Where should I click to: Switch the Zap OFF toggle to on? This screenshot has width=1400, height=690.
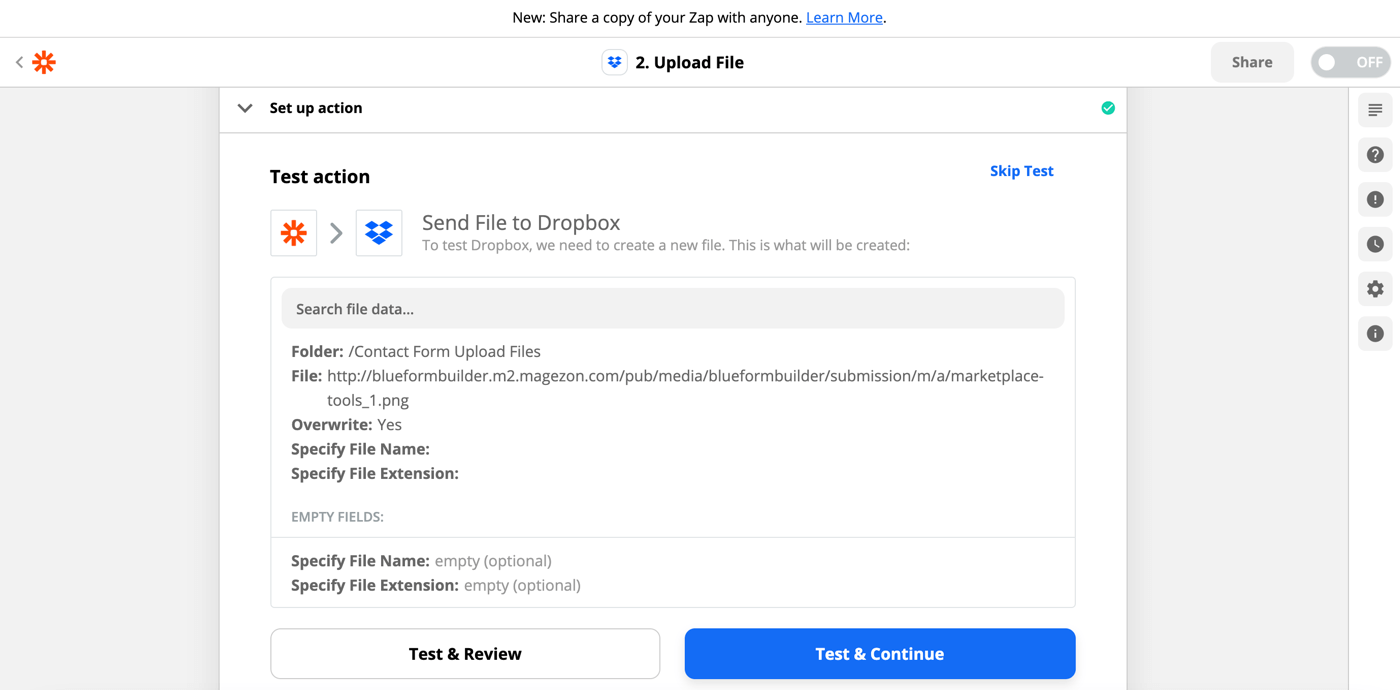coord(1350,62)
